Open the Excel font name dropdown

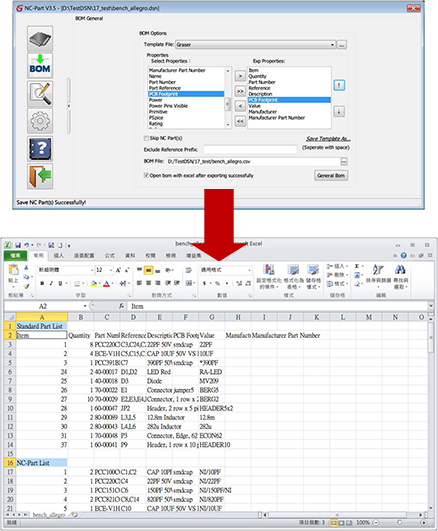pyautogui.click(x=92, y=270)
